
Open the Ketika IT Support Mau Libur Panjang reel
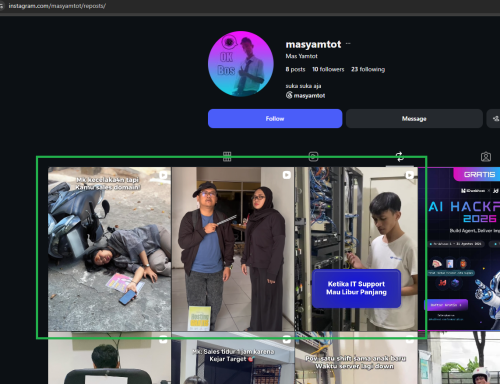tap(356, 249)
